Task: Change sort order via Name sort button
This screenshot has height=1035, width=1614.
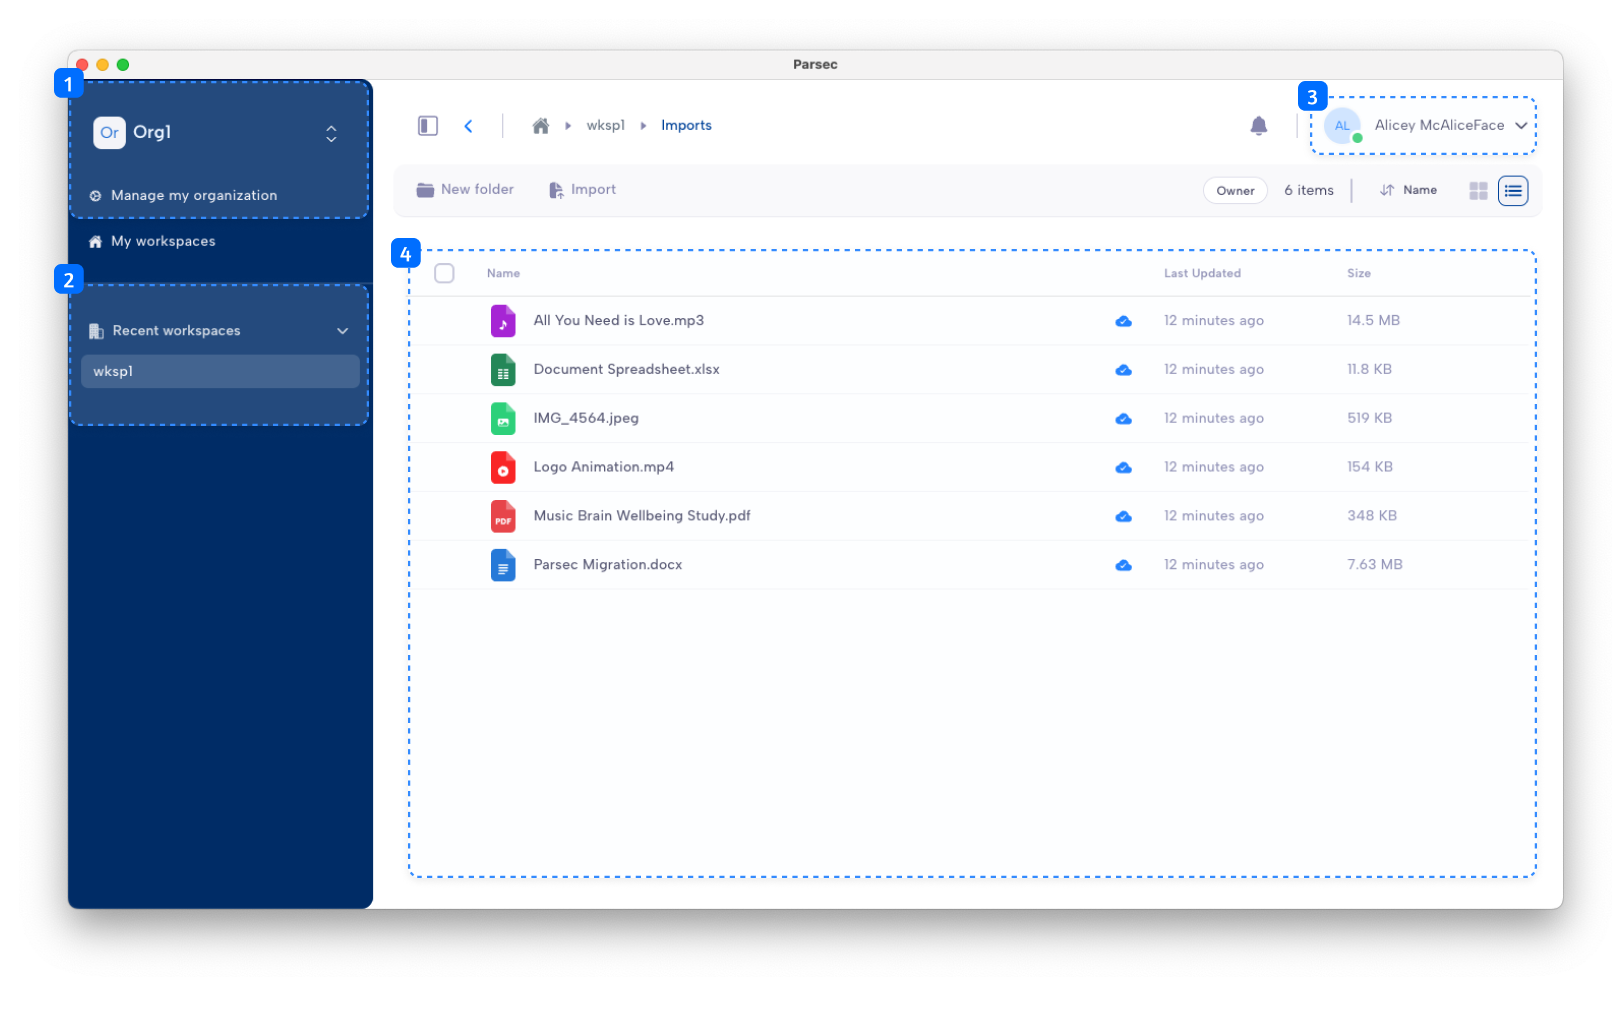Action: coord(1408,190)
